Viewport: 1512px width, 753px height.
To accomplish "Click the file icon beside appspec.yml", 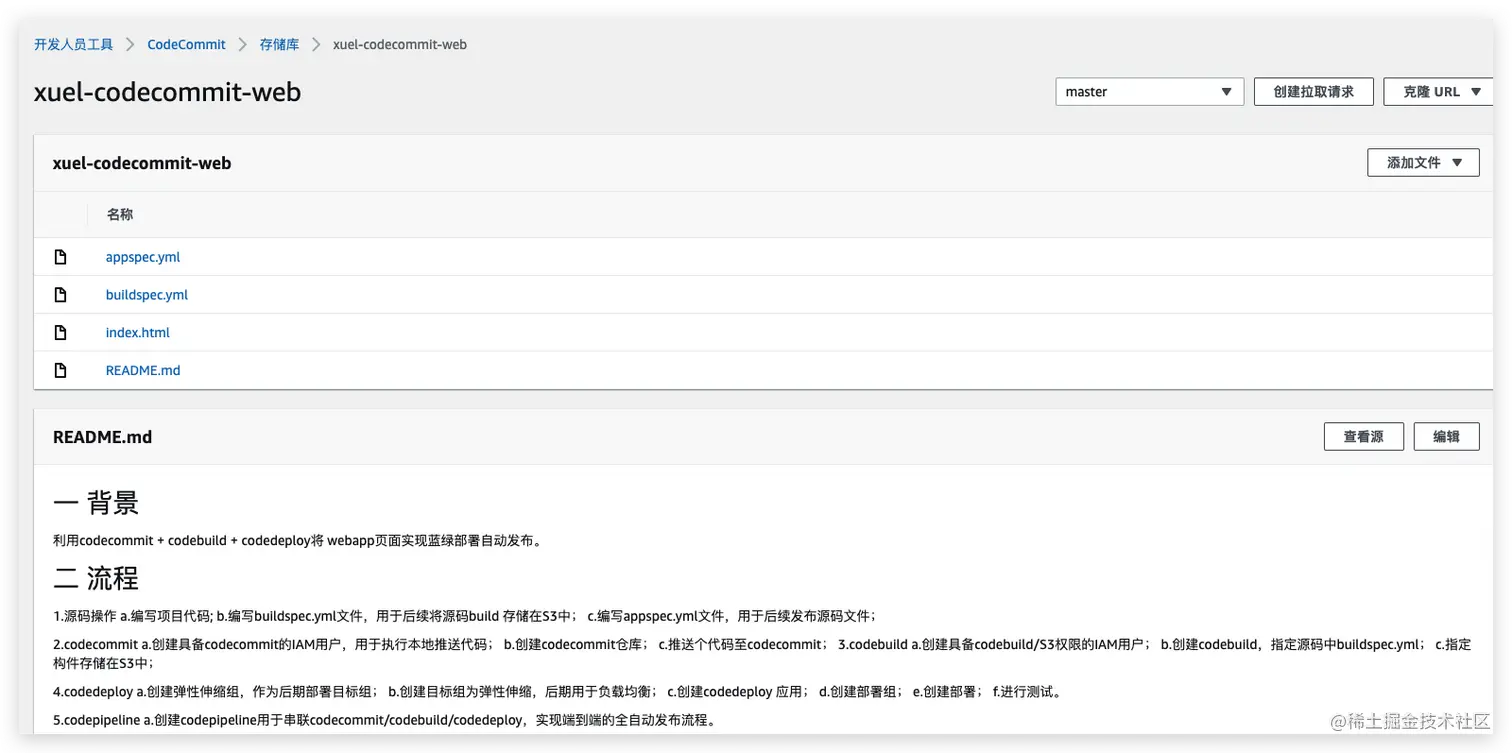I will (60, 257).
